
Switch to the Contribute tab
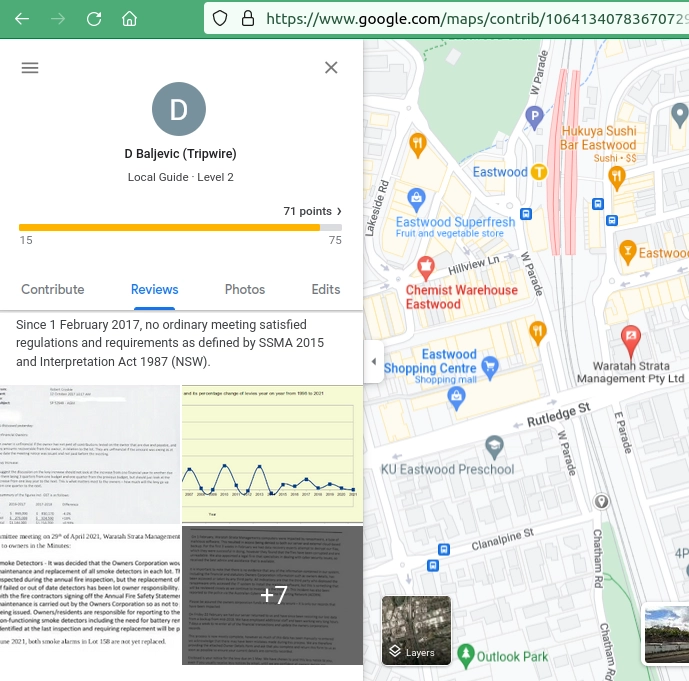(x=53, y=289)
